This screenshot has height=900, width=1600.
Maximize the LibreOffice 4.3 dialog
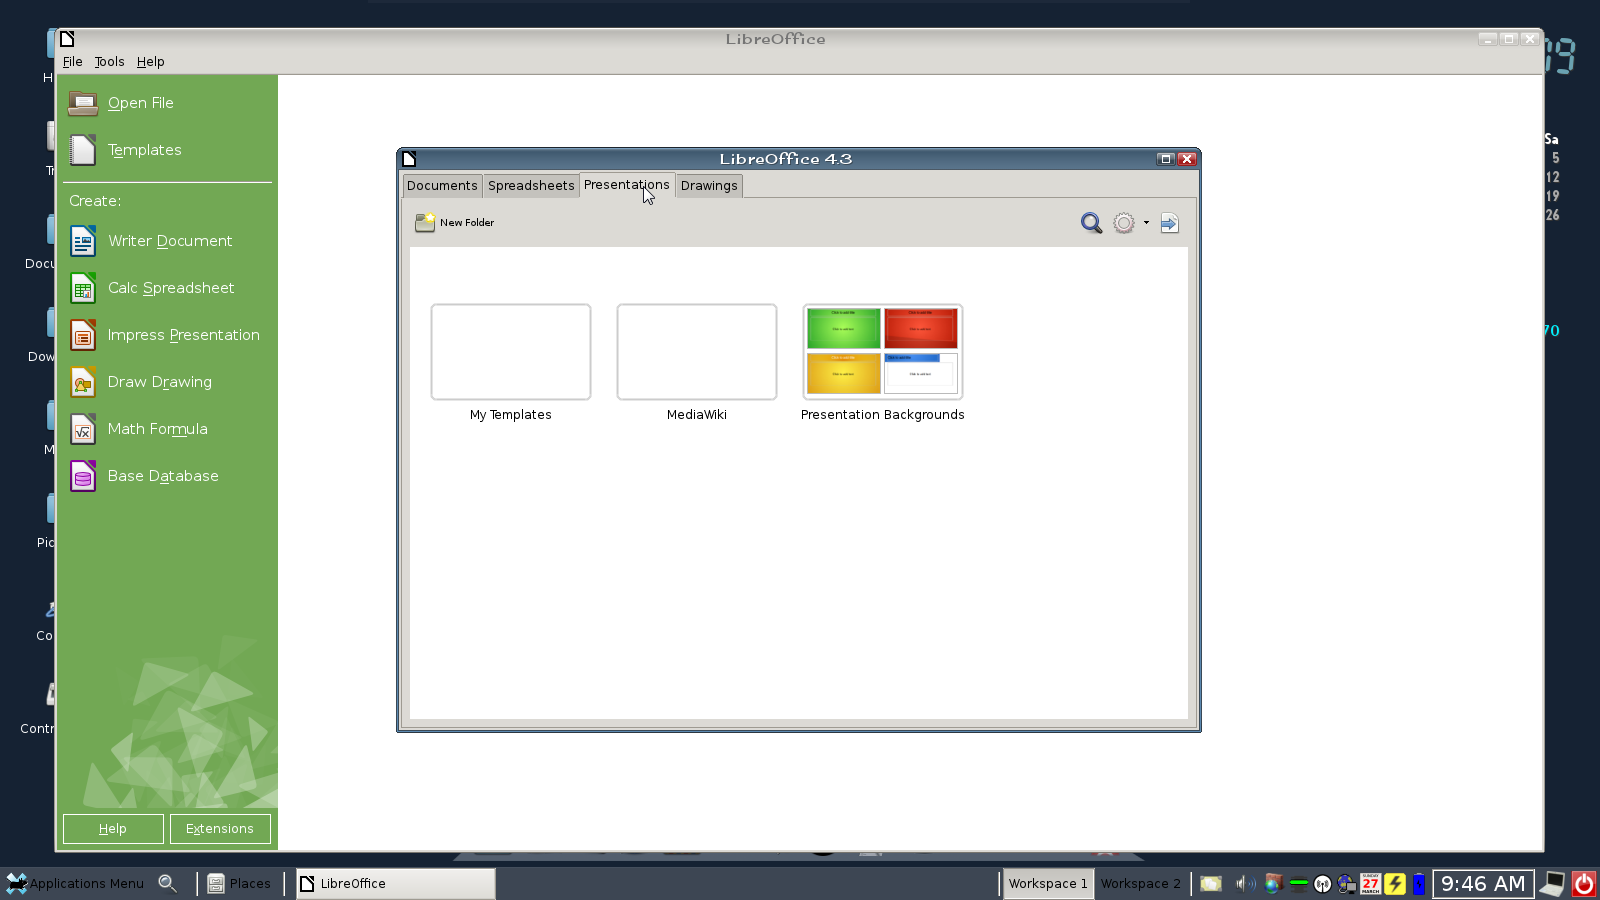[1165, 159]
